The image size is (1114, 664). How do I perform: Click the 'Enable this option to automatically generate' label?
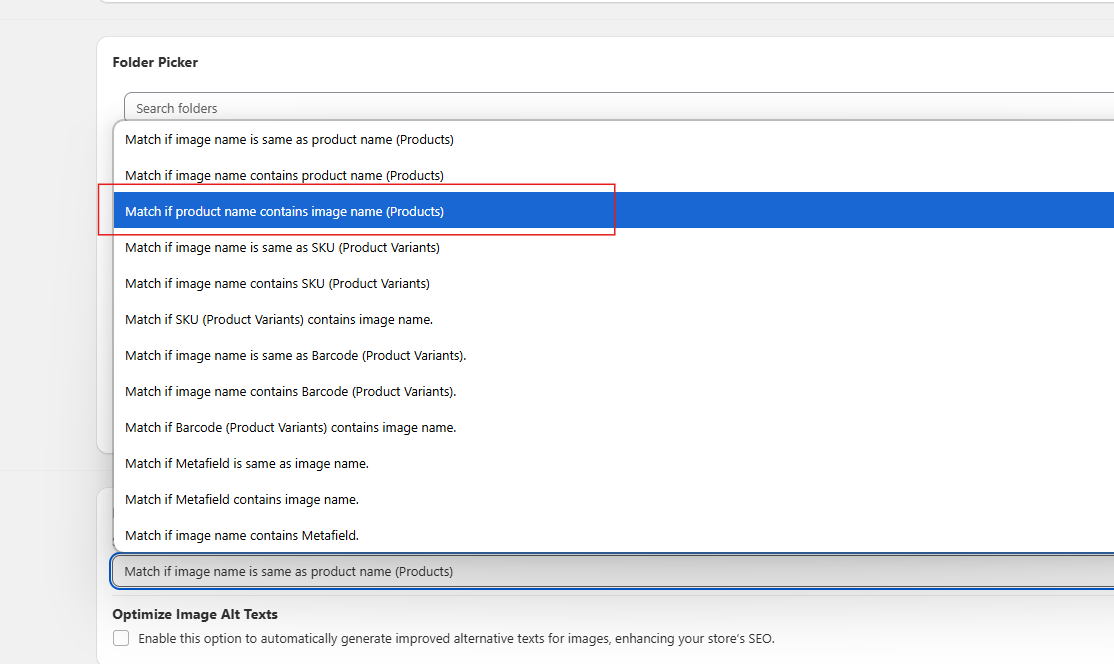[456, 639]
